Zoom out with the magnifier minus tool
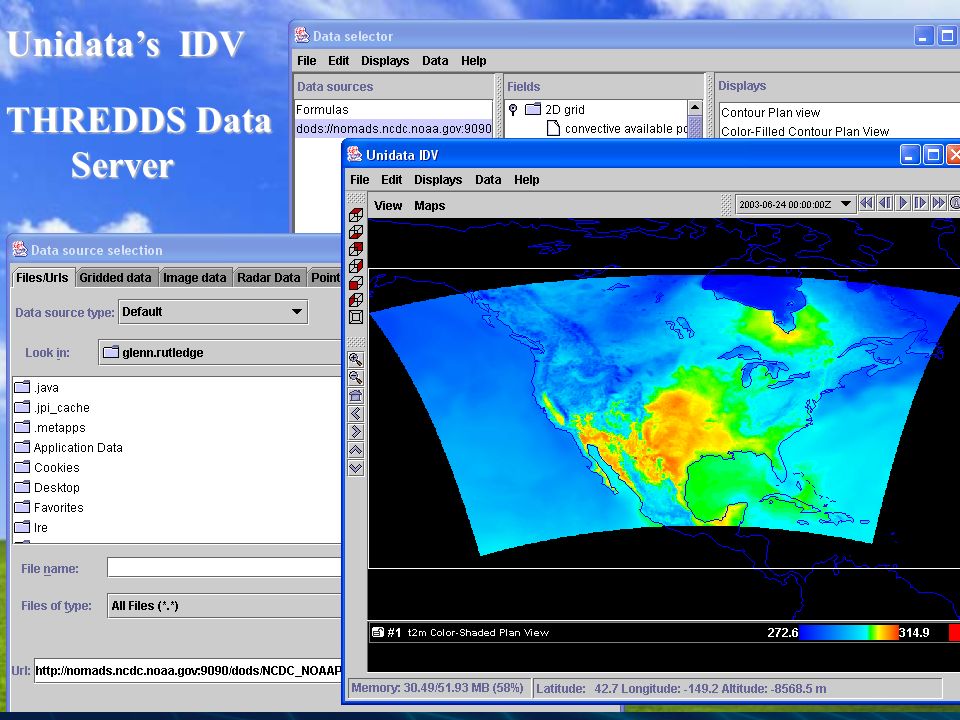 (x=356, y=378)
